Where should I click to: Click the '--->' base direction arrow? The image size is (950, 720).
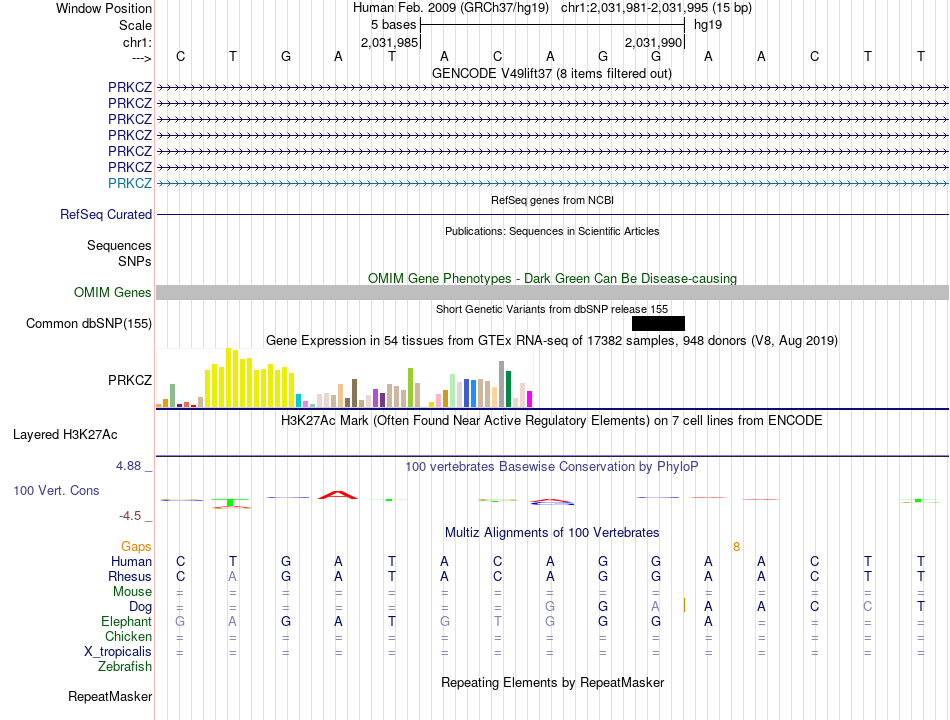pyautogui.click(x=141, y=58)
